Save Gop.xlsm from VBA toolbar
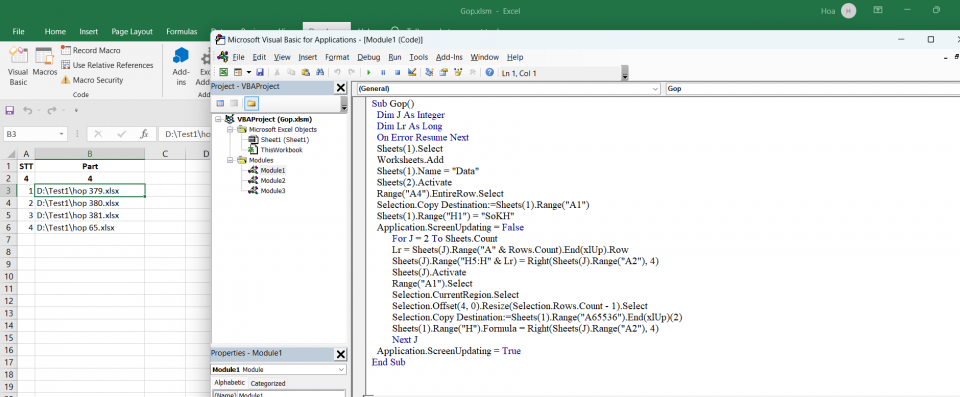The height and width of the screenshot is (397, 960). point(260,72)
